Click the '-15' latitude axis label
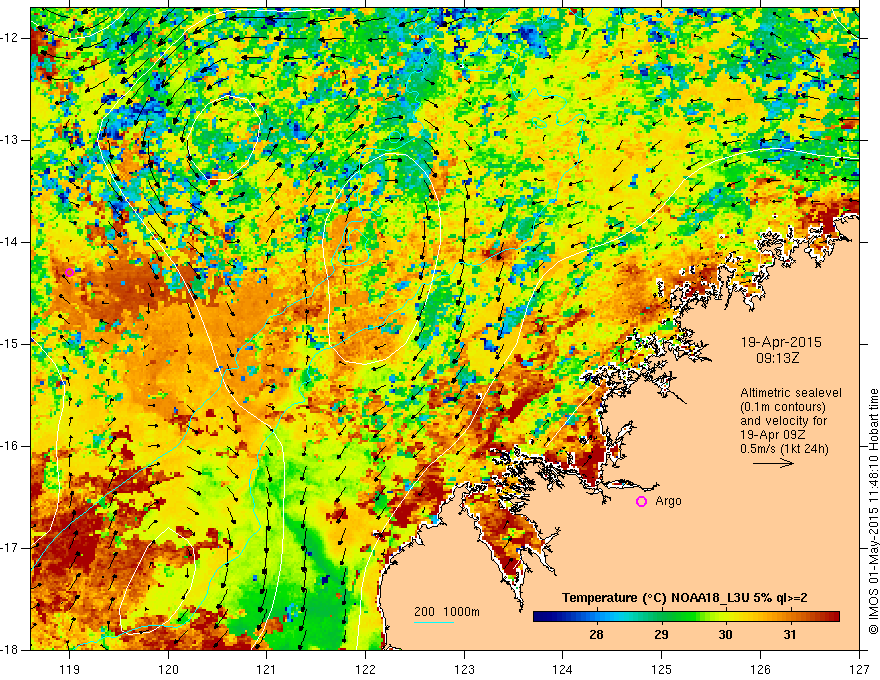Image resolution: width=880 pixels, height=680 pixels. click(x=11, y=344)
